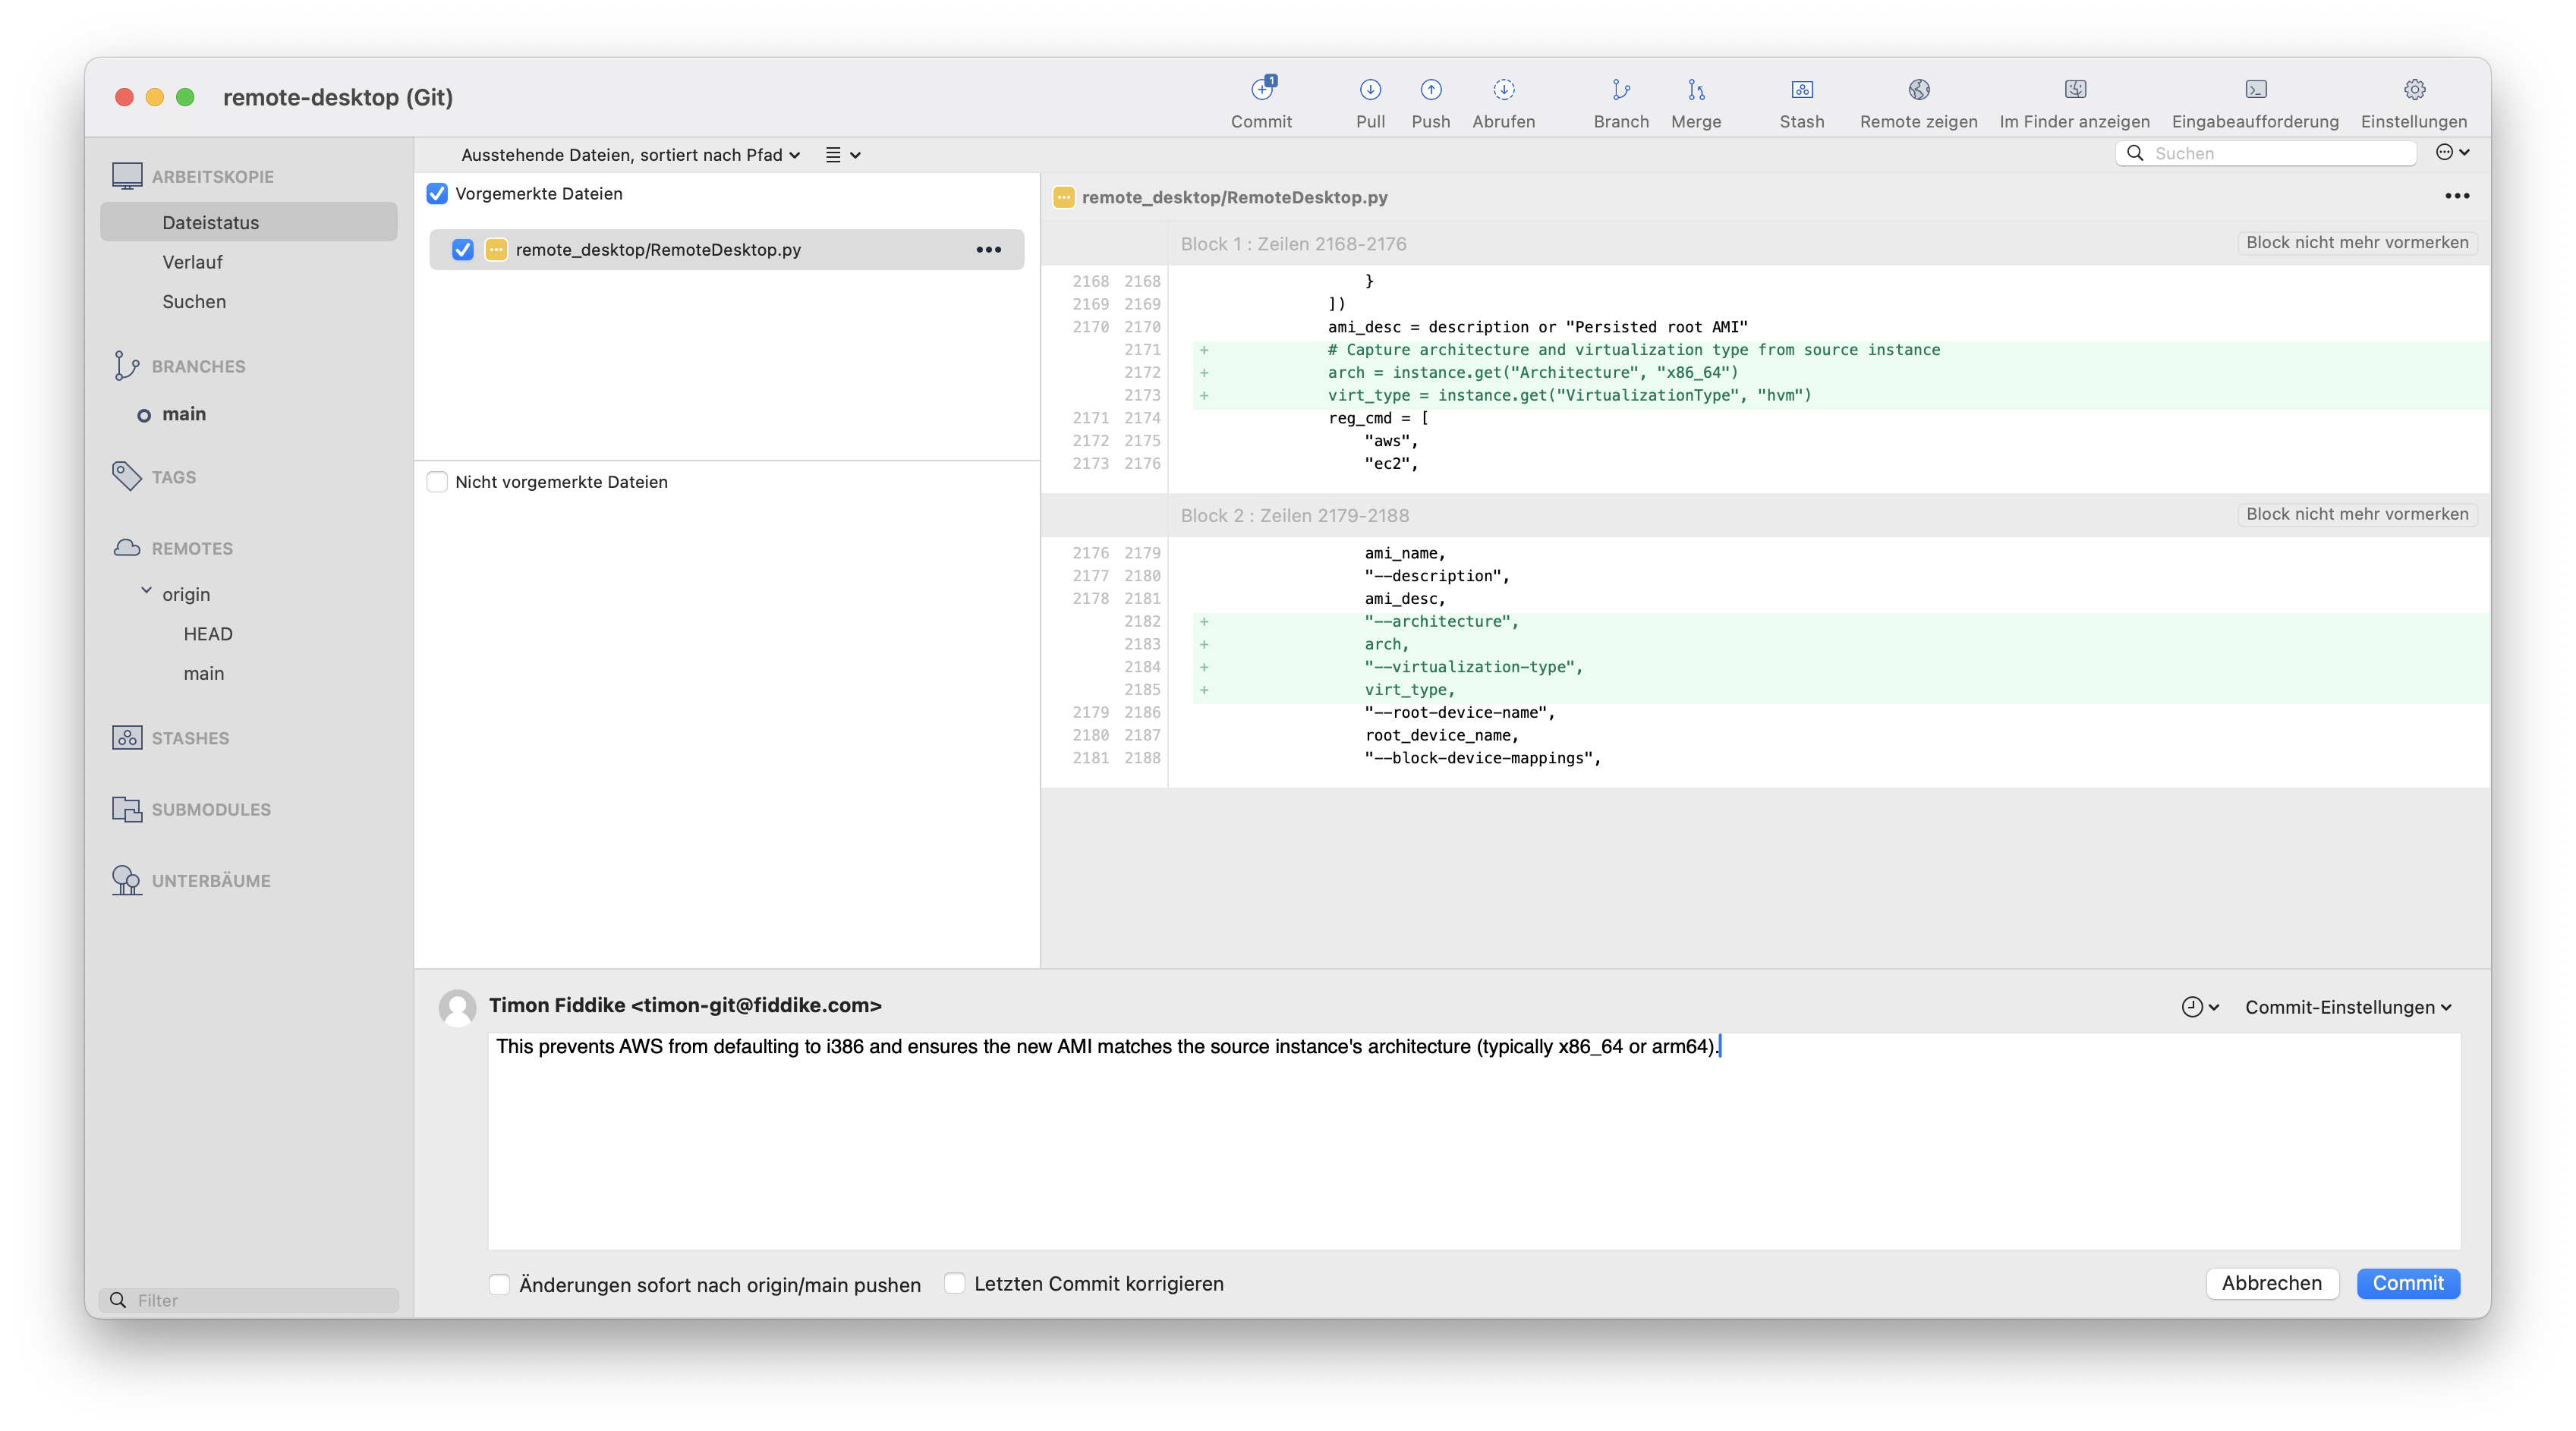Viewport: 2576px width, 1431px height.
Task: Check Letzten Commit korrigieren option
Action: [955, 1283]
